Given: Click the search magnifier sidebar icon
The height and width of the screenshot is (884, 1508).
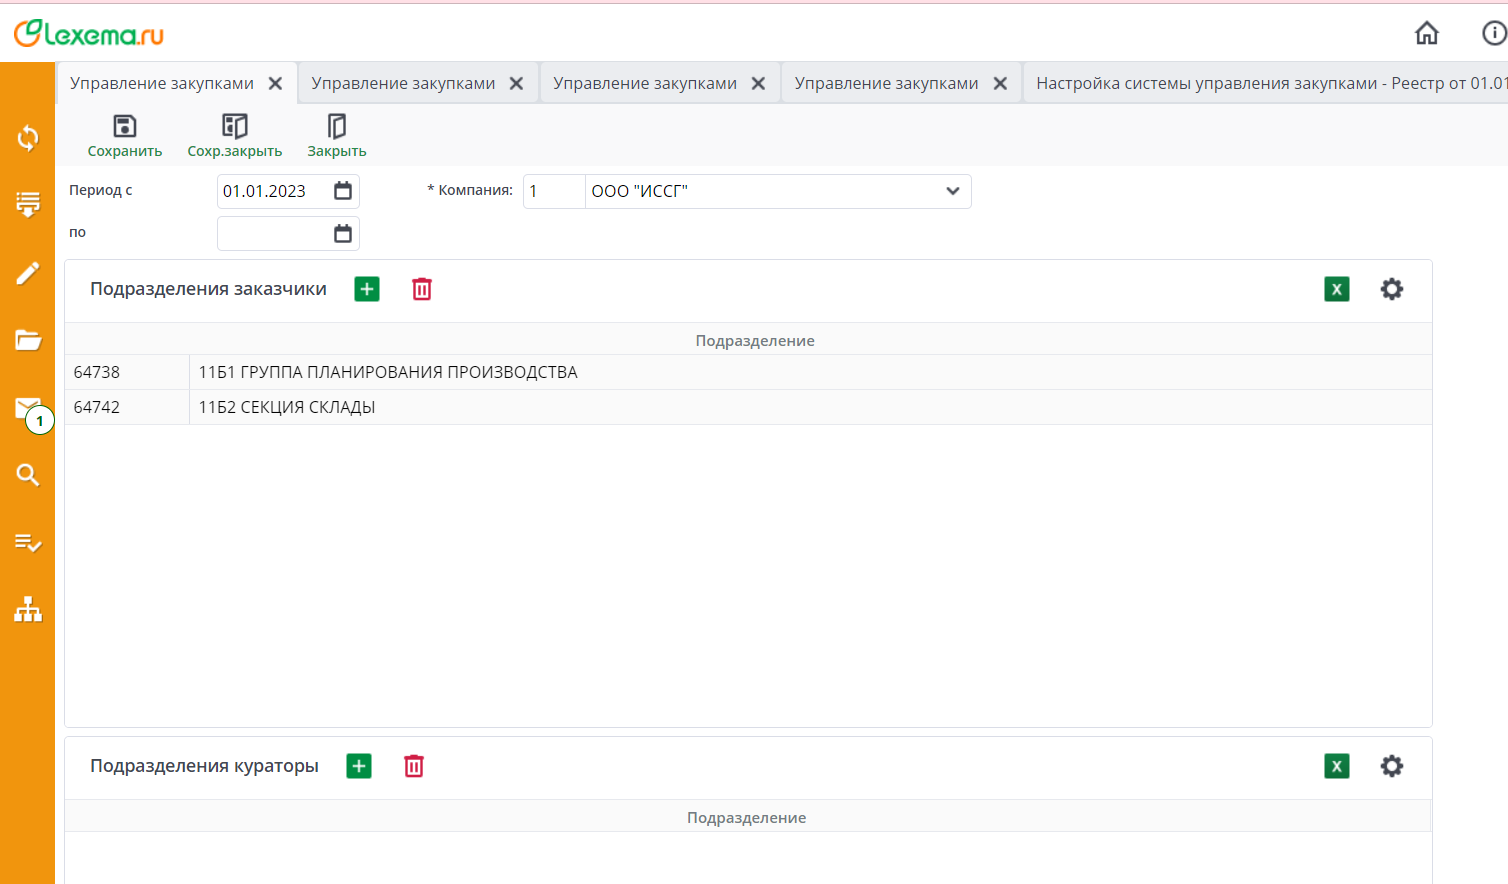Looking at the screenshot, I should coord(28,475).
